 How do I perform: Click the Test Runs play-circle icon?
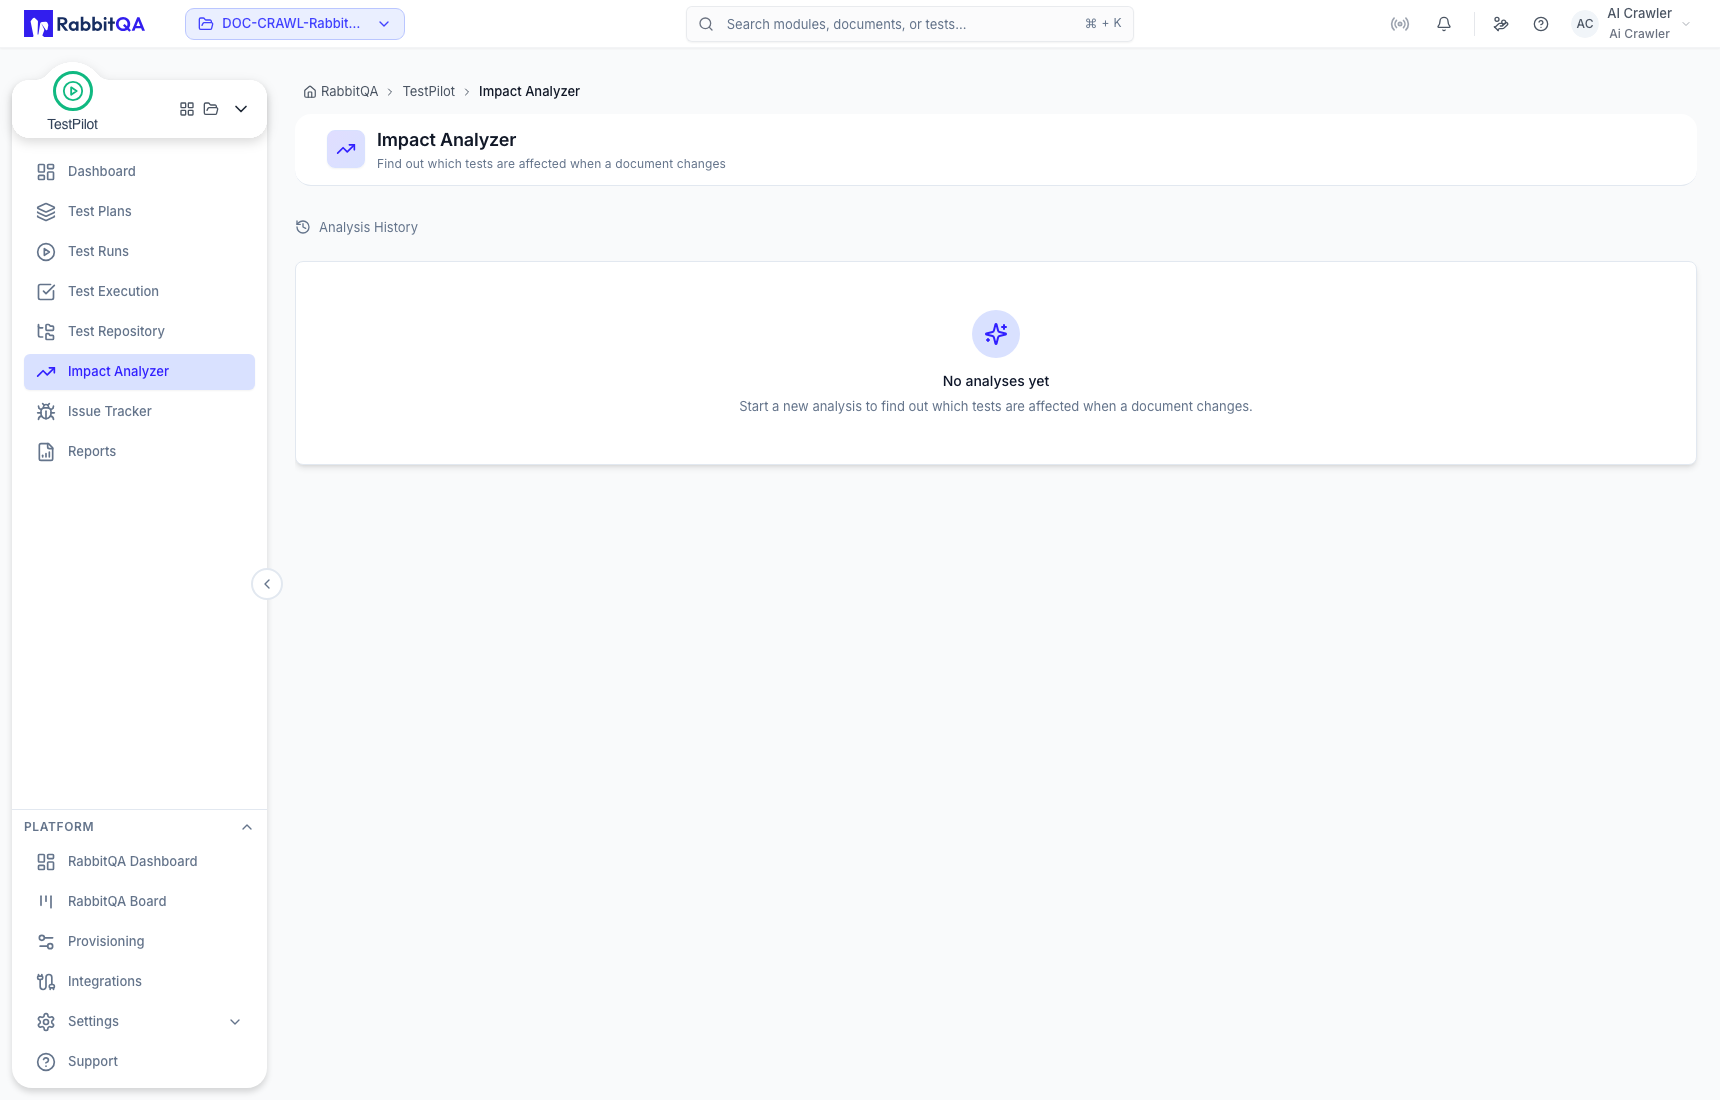click(46, 252)
